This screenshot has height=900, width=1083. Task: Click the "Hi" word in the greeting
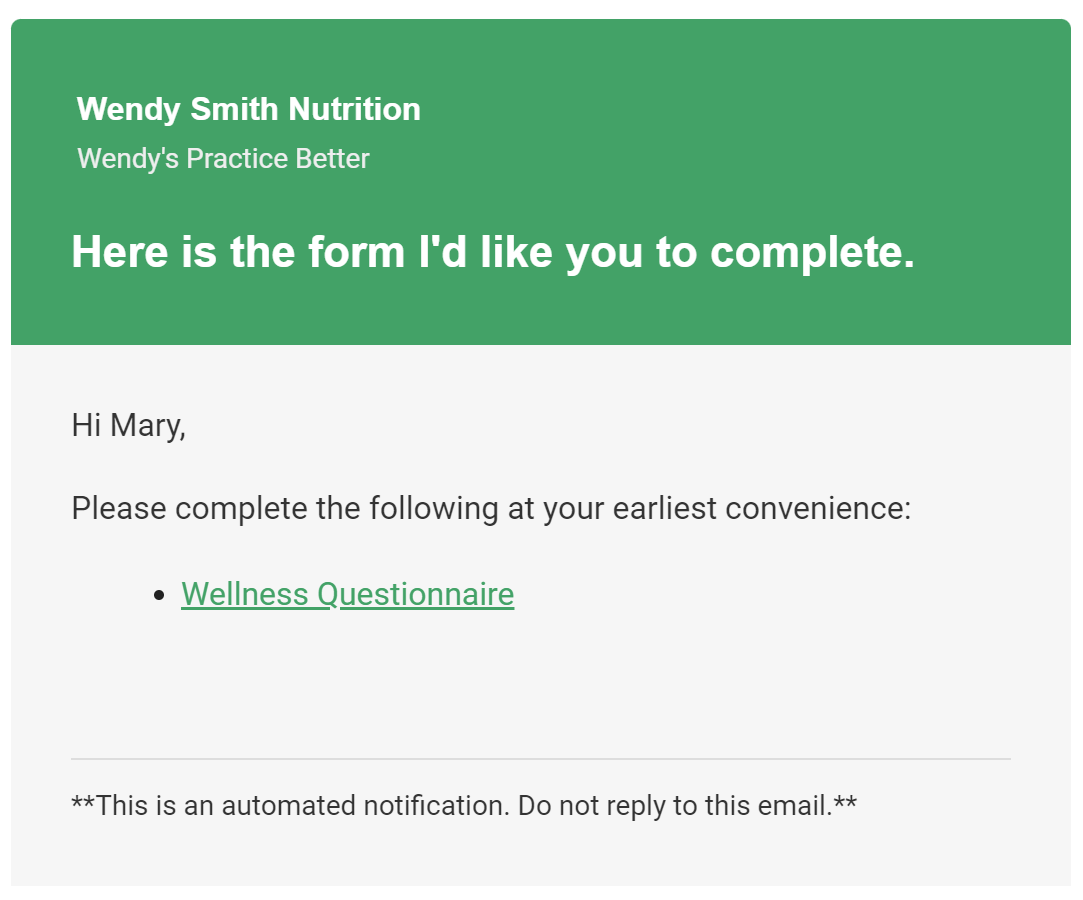pos(86,425)
